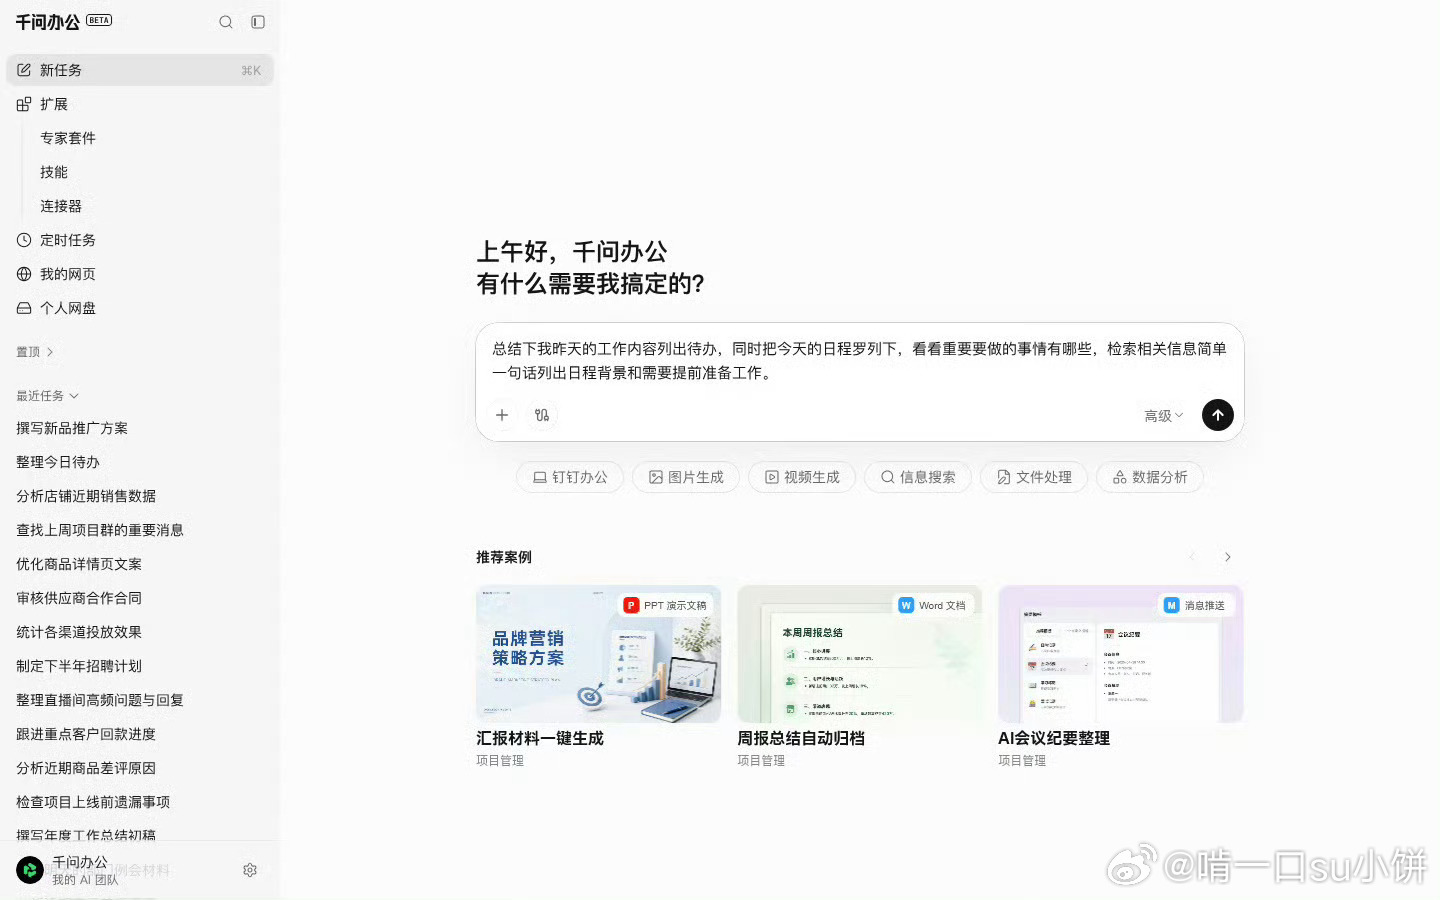Screen dimensions: 1440x900
Task: Open 个人网盘 in sidebar
Action: pyautogui.click(x=140, y=308)
